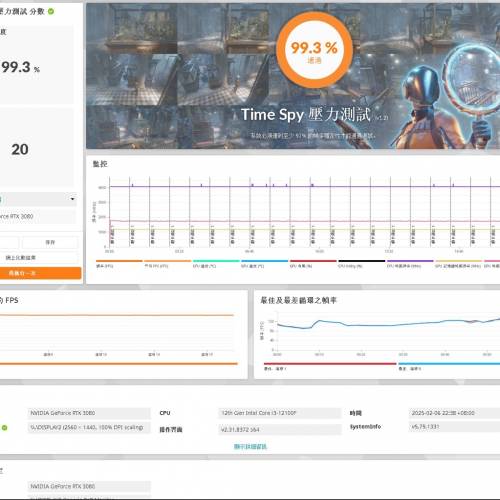This screenshot has height=500, width=500.
Task: Click the orange run again button
Action: (40, 273)
